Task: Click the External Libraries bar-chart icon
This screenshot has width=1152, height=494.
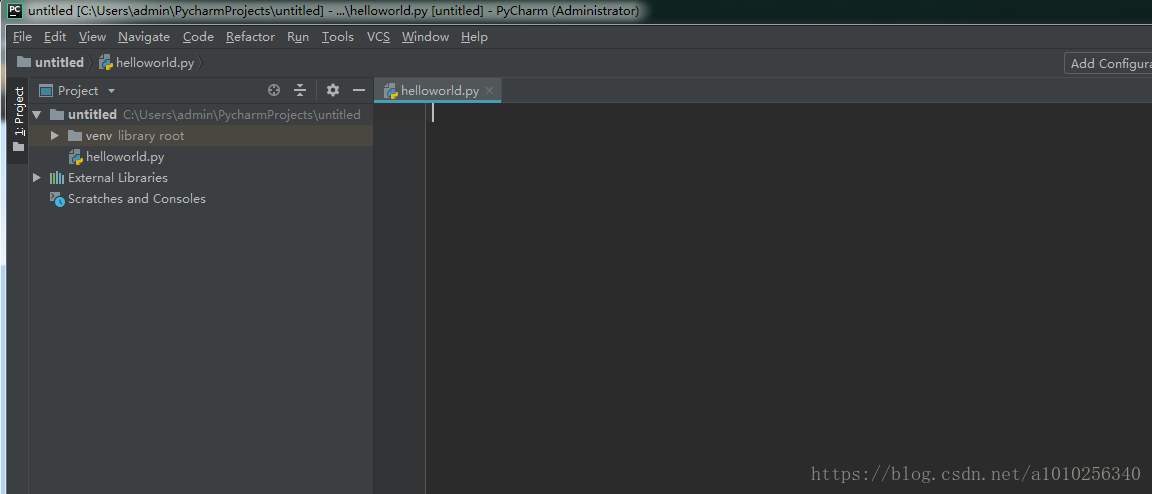Action: tap(57, 178)
